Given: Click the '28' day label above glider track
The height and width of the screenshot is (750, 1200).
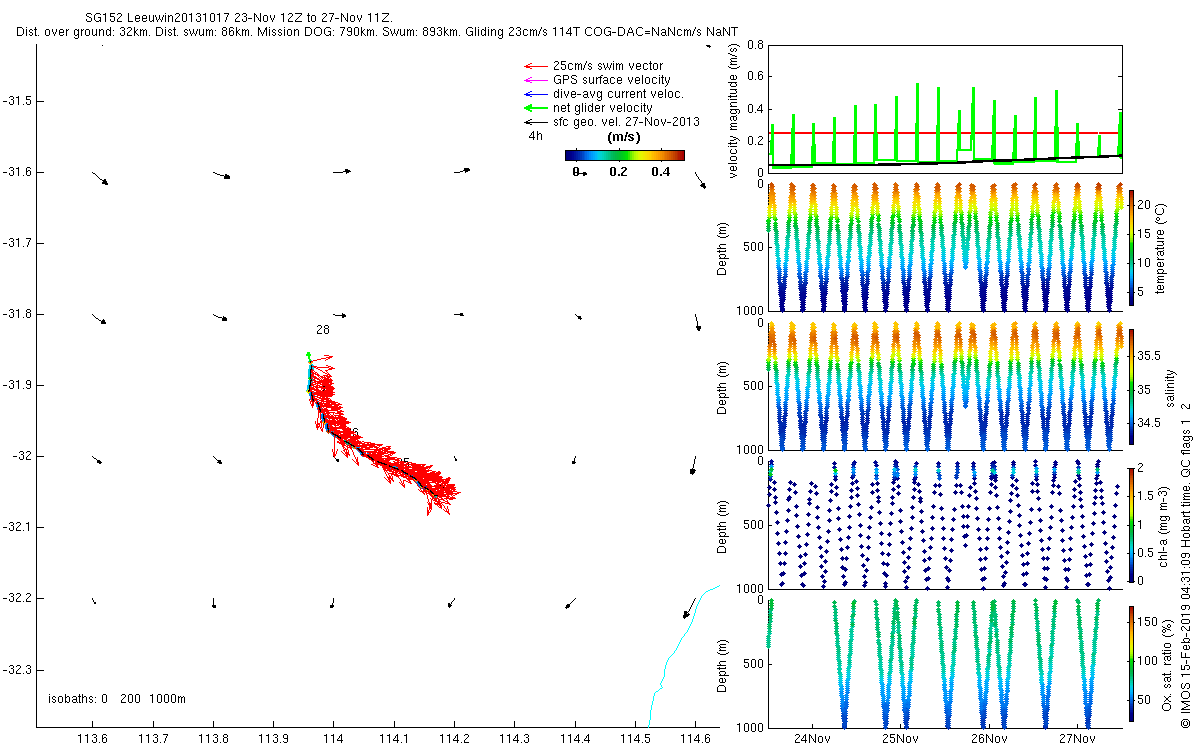Looking at the screenshot, I should coord(322,329).
